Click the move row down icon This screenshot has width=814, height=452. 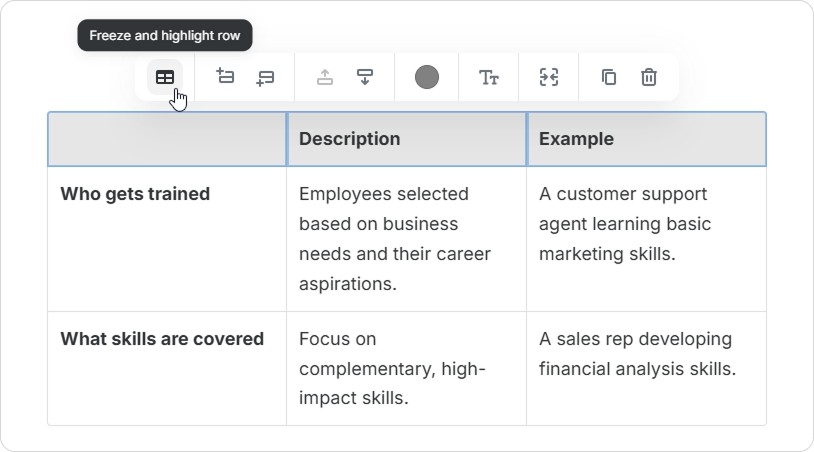365,77
